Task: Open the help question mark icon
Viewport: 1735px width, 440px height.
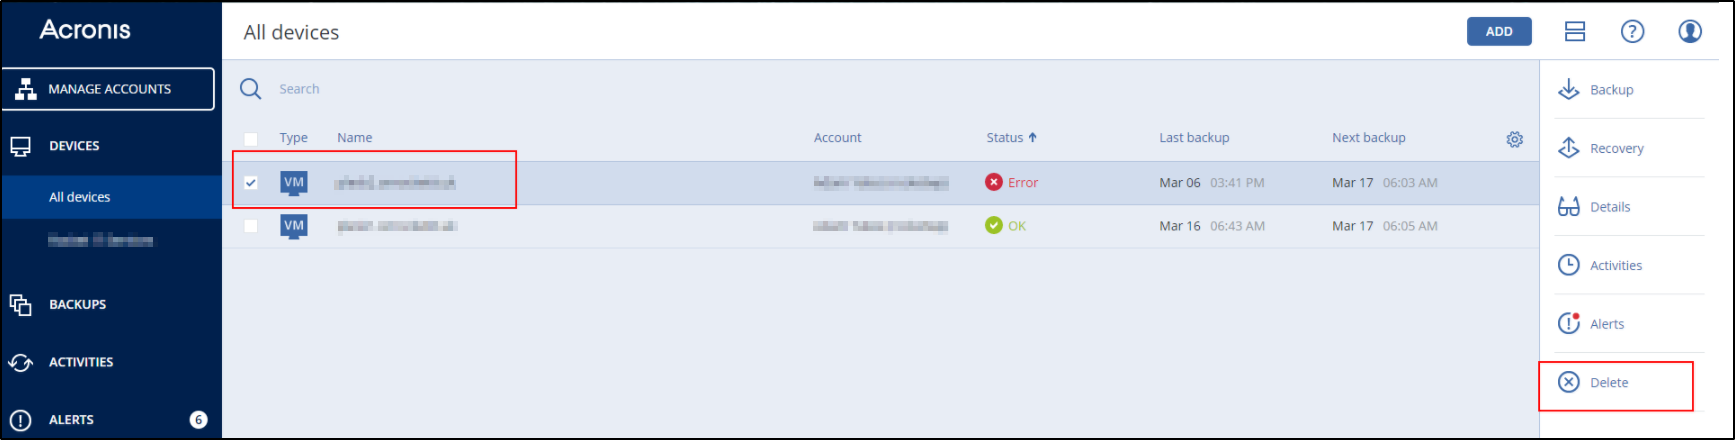Action: click(x=1632, y=32)
